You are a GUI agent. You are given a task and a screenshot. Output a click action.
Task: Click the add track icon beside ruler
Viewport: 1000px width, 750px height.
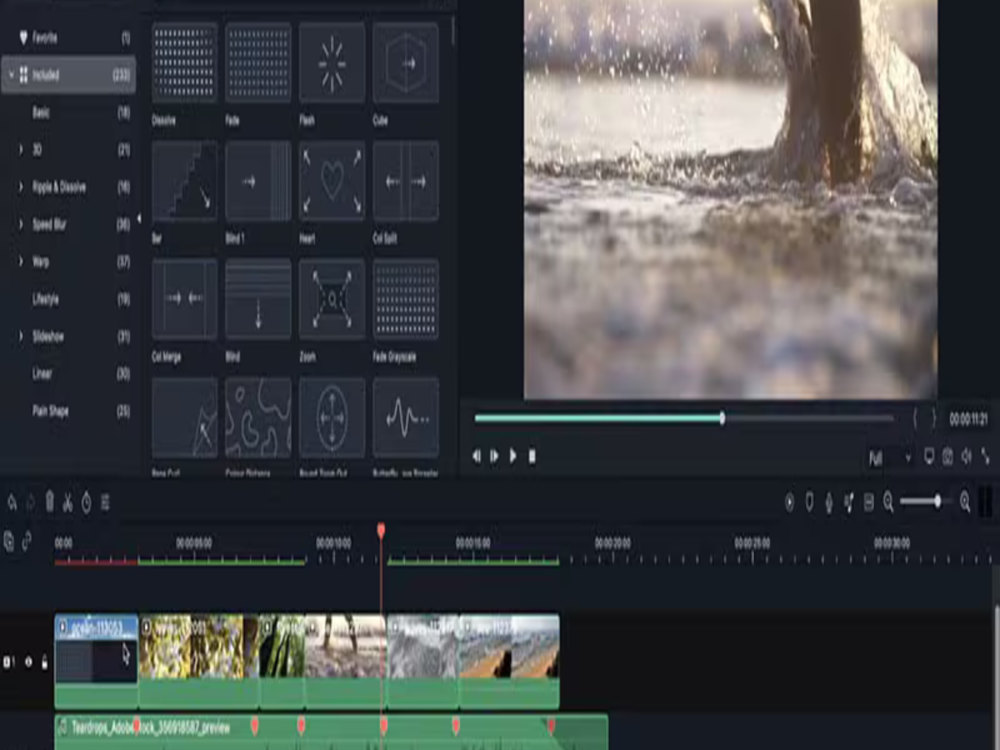click(x=9, y=541)
